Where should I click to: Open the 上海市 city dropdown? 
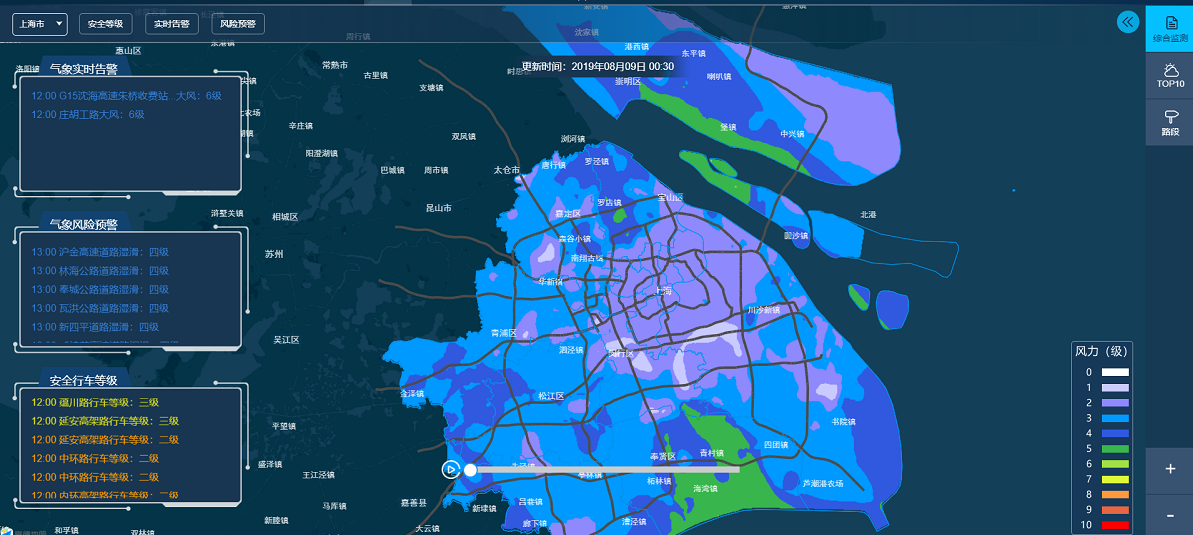(x=39, y=24)
